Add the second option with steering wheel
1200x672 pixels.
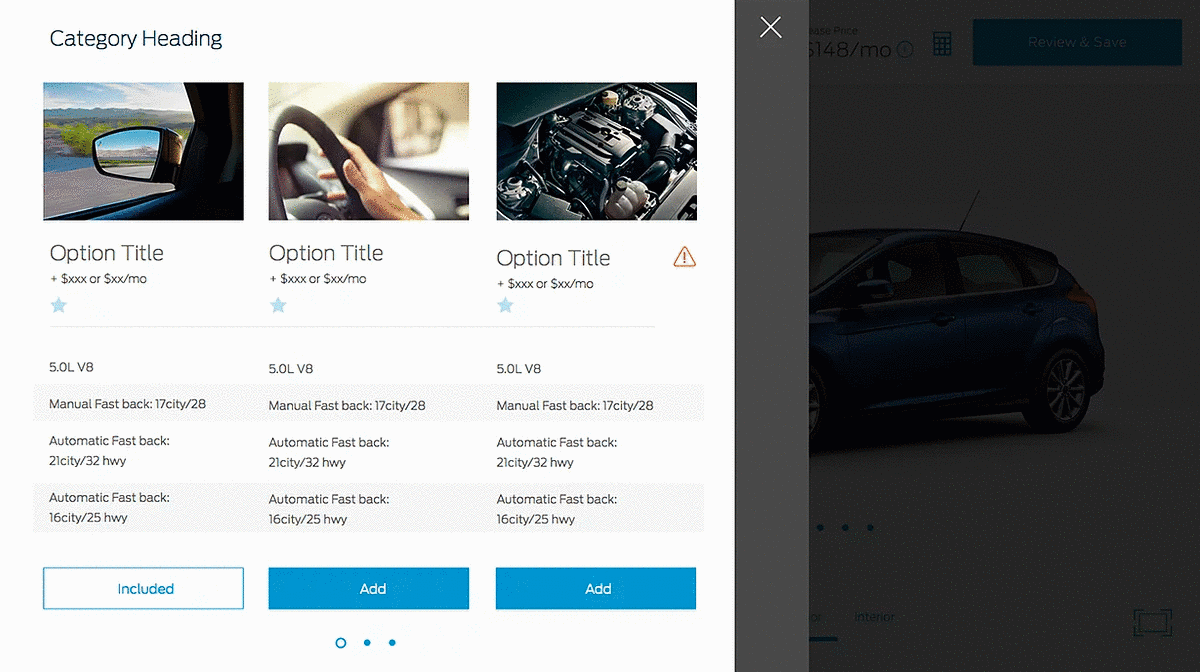(x=369, y=588)
